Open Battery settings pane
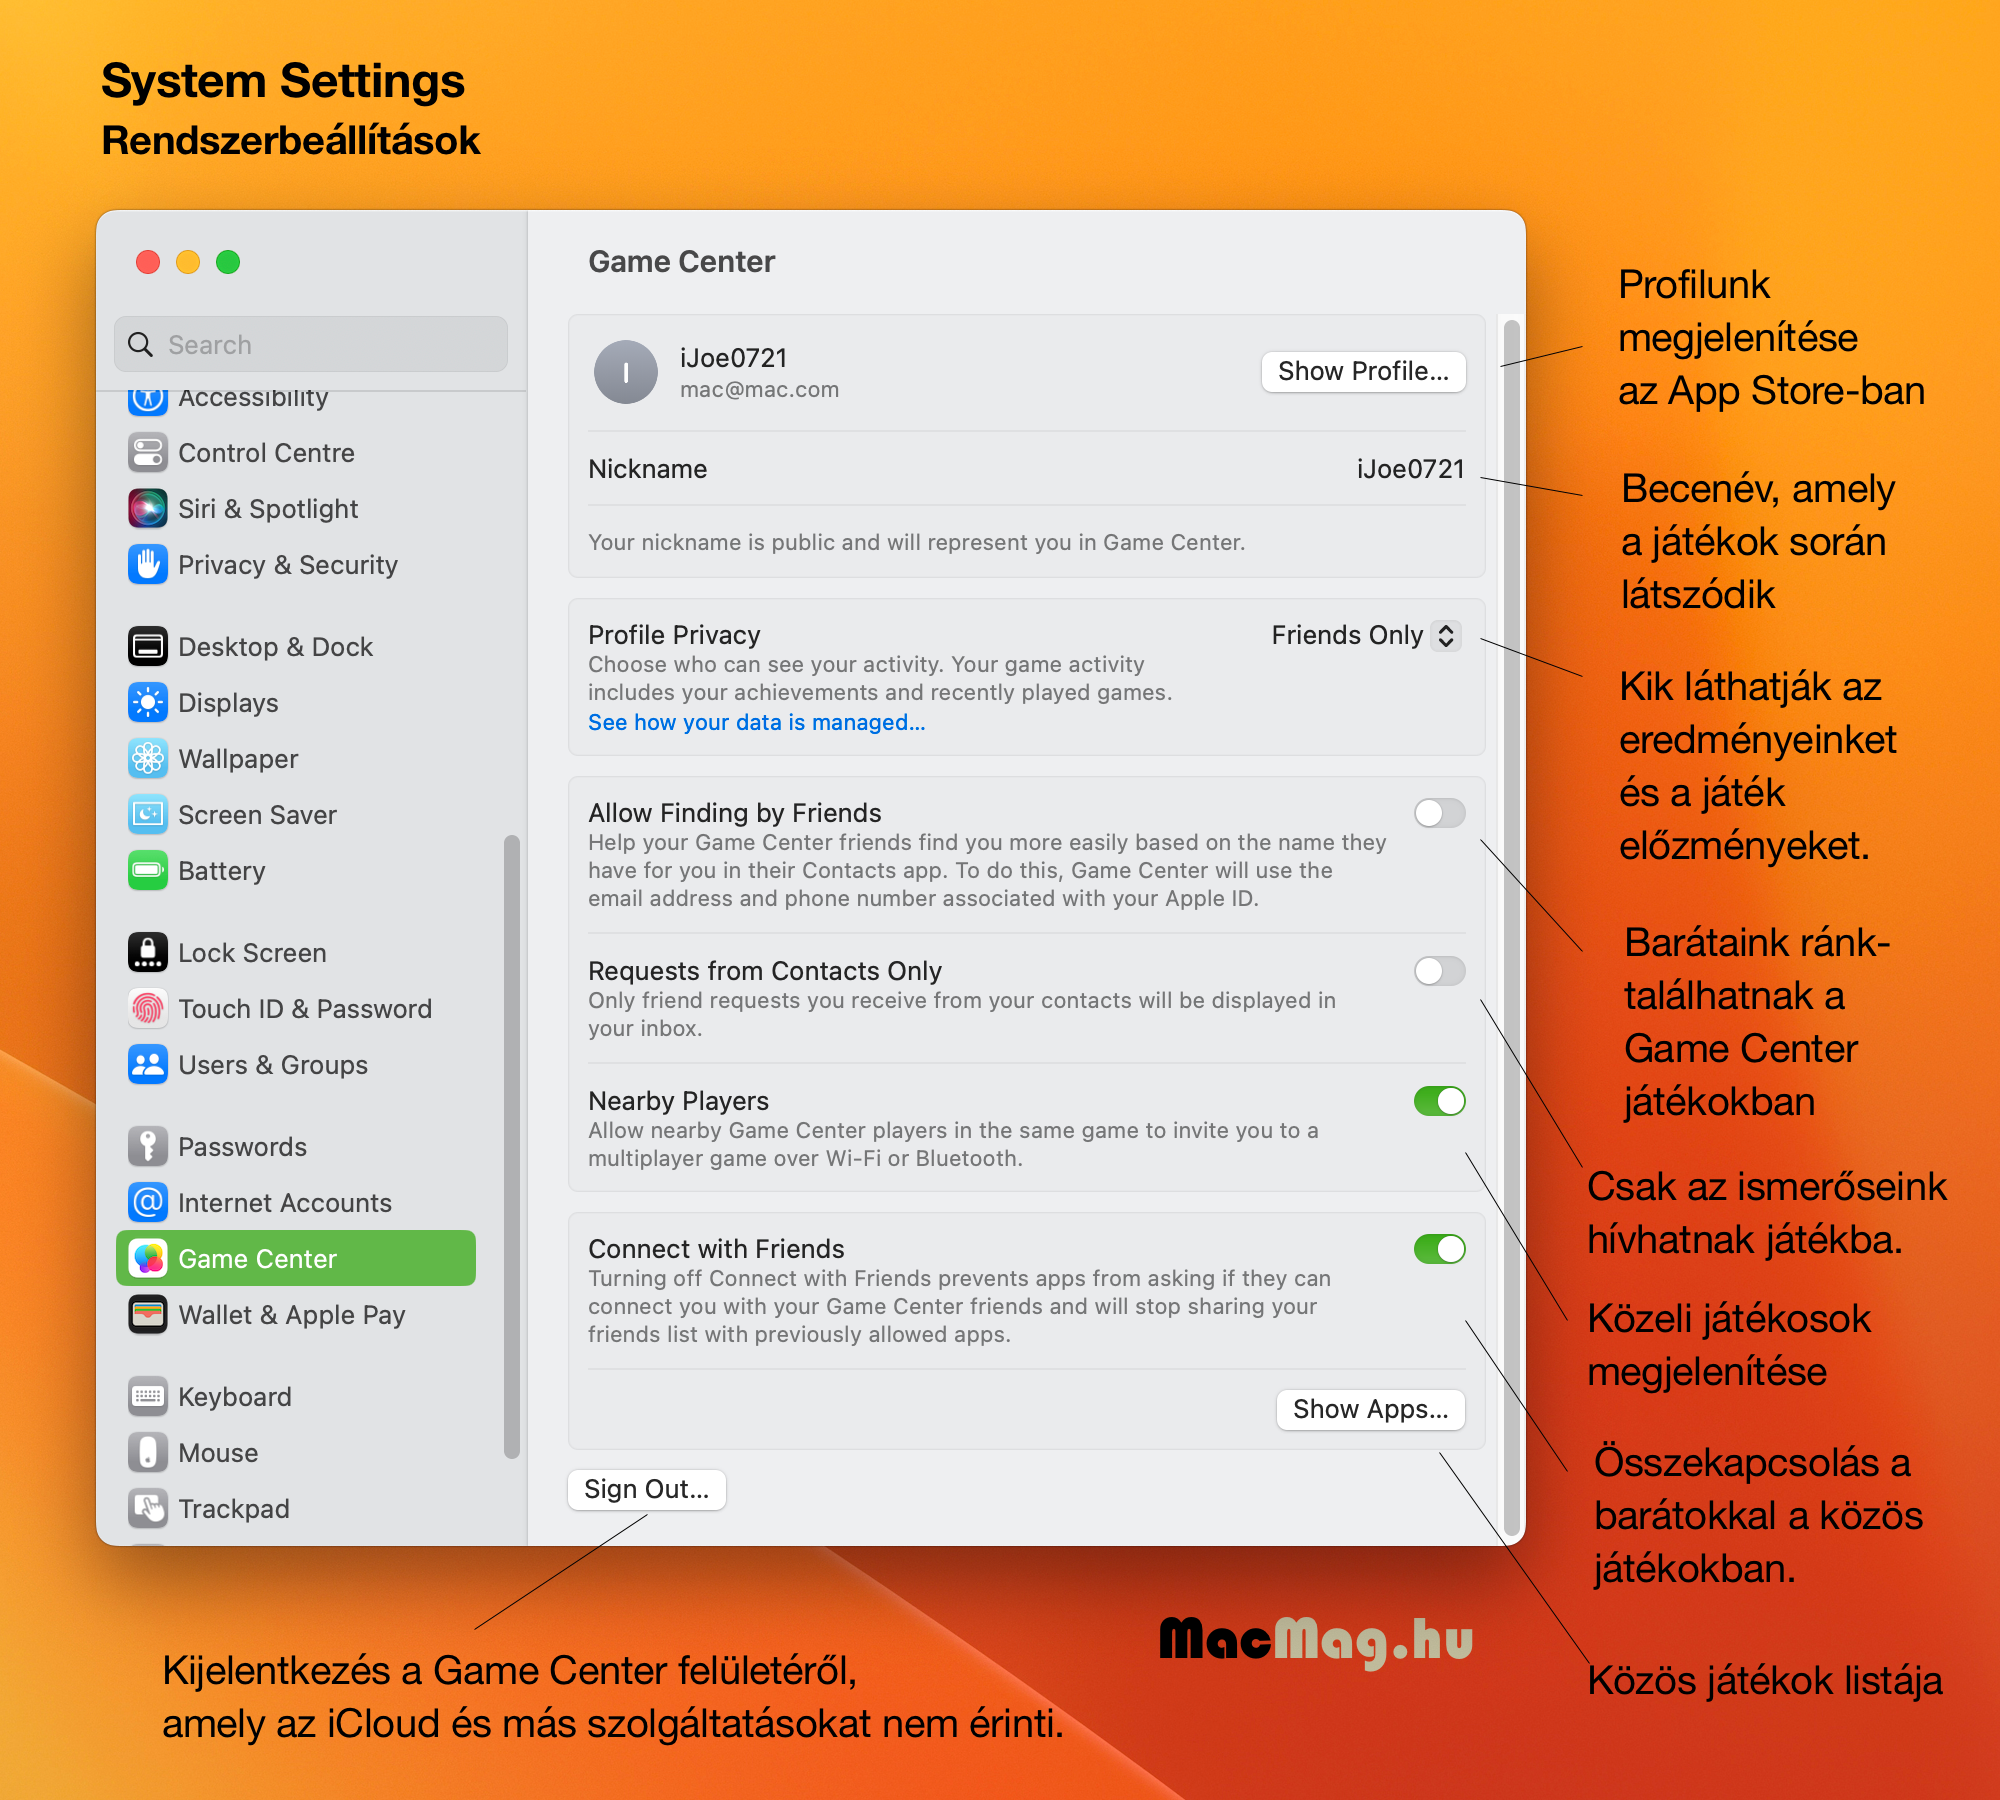 (x=296, y=871)
